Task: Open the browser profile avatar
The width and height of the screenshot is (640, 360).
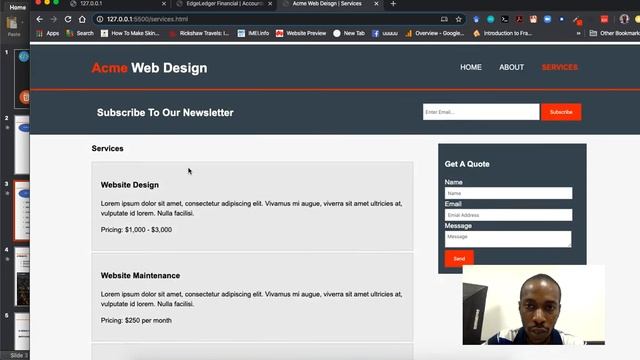Action: 624,19
